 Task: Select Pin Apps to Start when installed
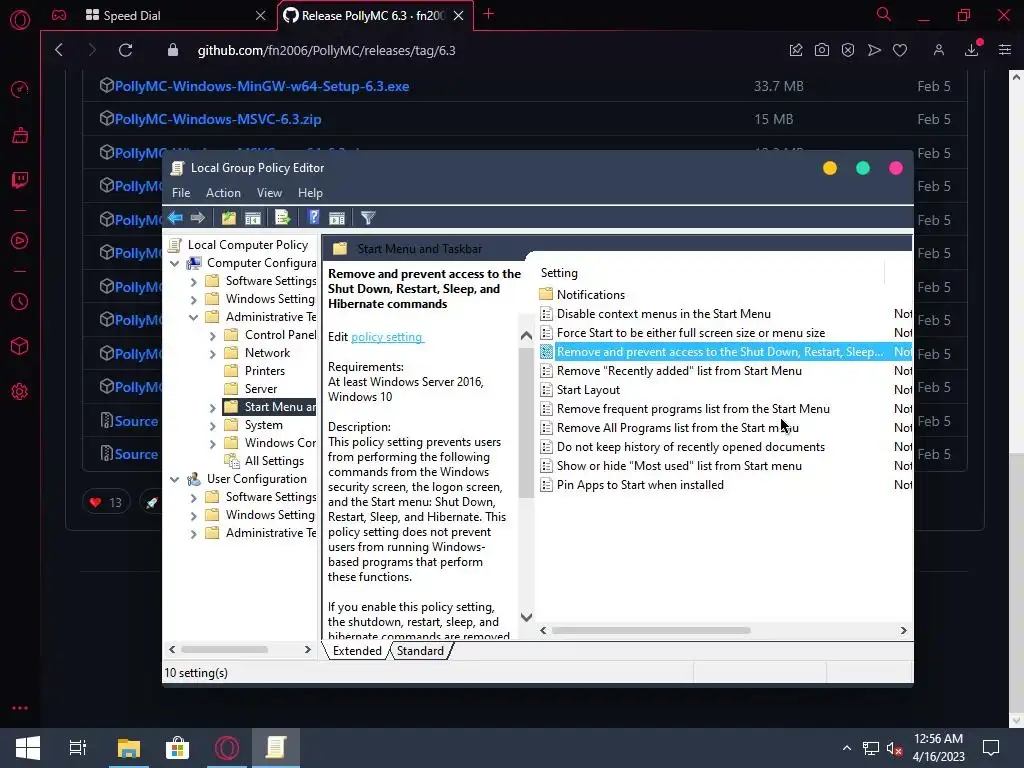(640, 485)
